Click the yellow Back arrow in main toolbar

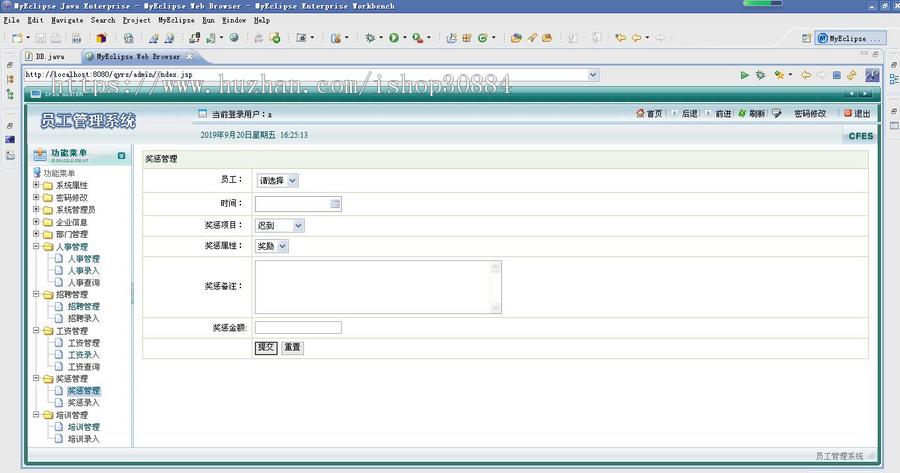[637, 38]
